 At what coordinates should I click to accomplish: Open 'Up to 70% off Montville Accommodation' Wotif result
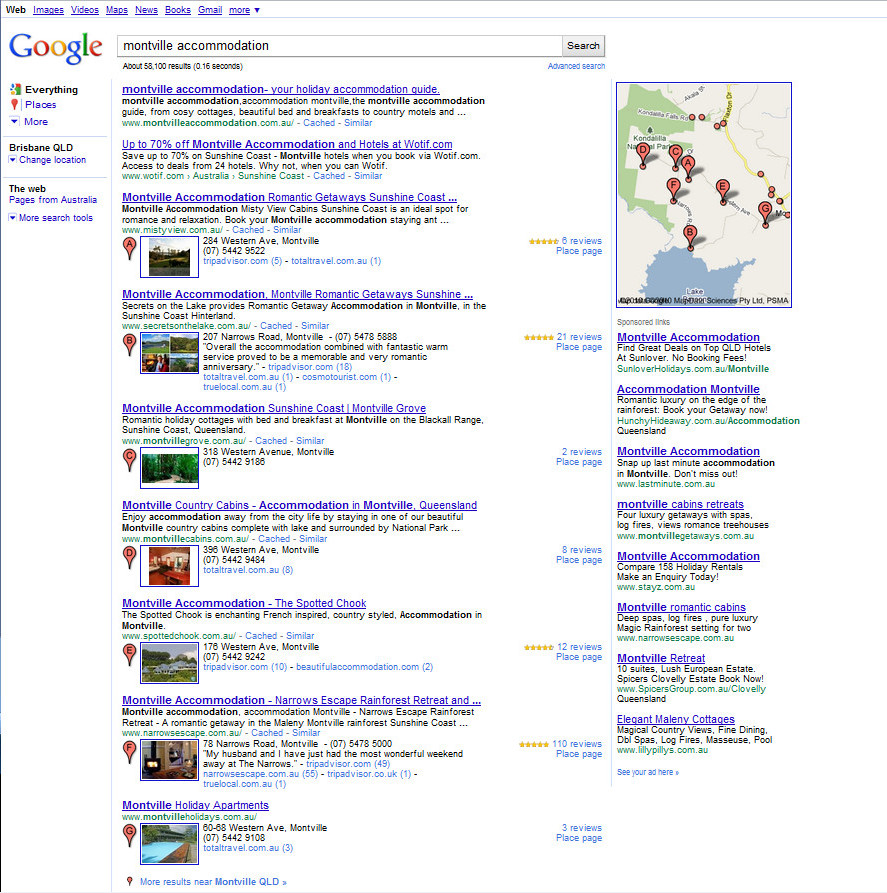pyautogui.click(x=287, y=144)
